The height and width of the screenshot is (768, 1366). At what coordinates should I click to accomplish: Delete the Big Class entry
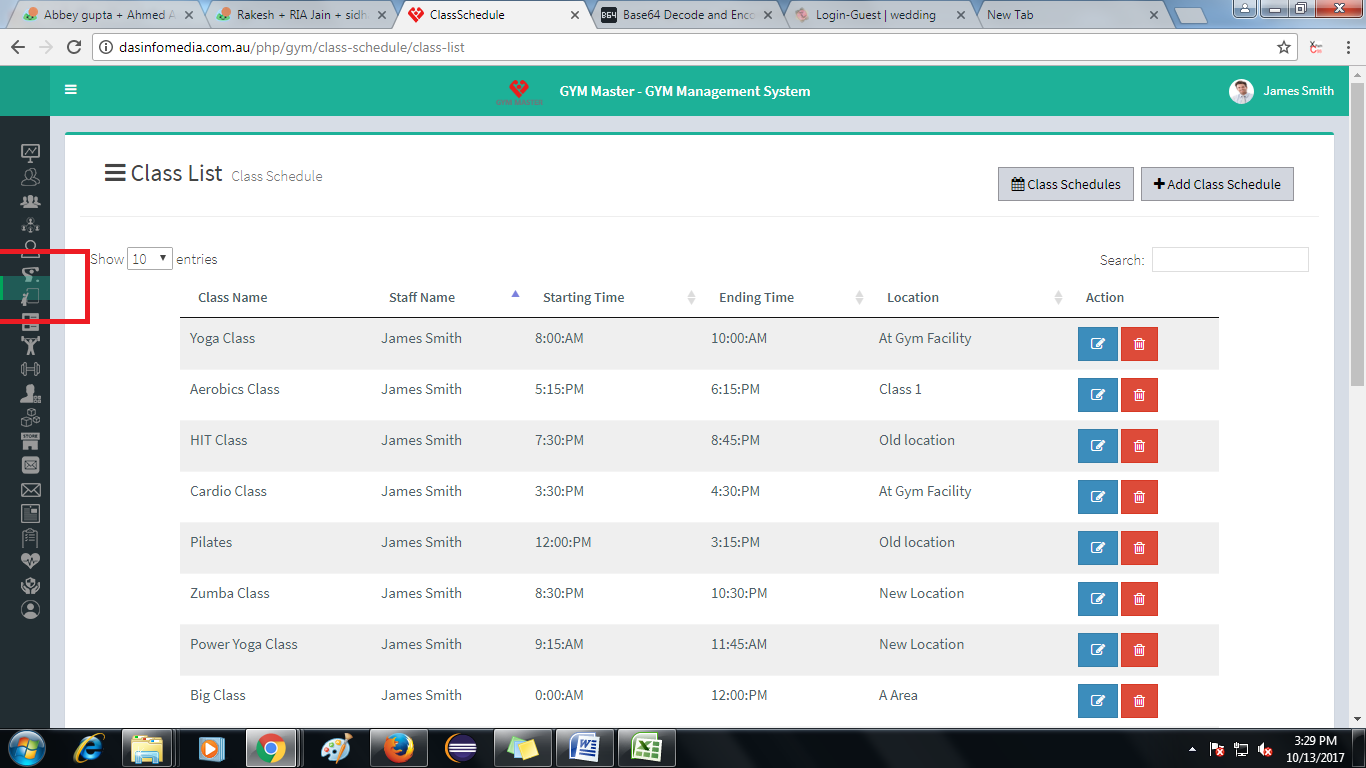[x=1139, y=701]
